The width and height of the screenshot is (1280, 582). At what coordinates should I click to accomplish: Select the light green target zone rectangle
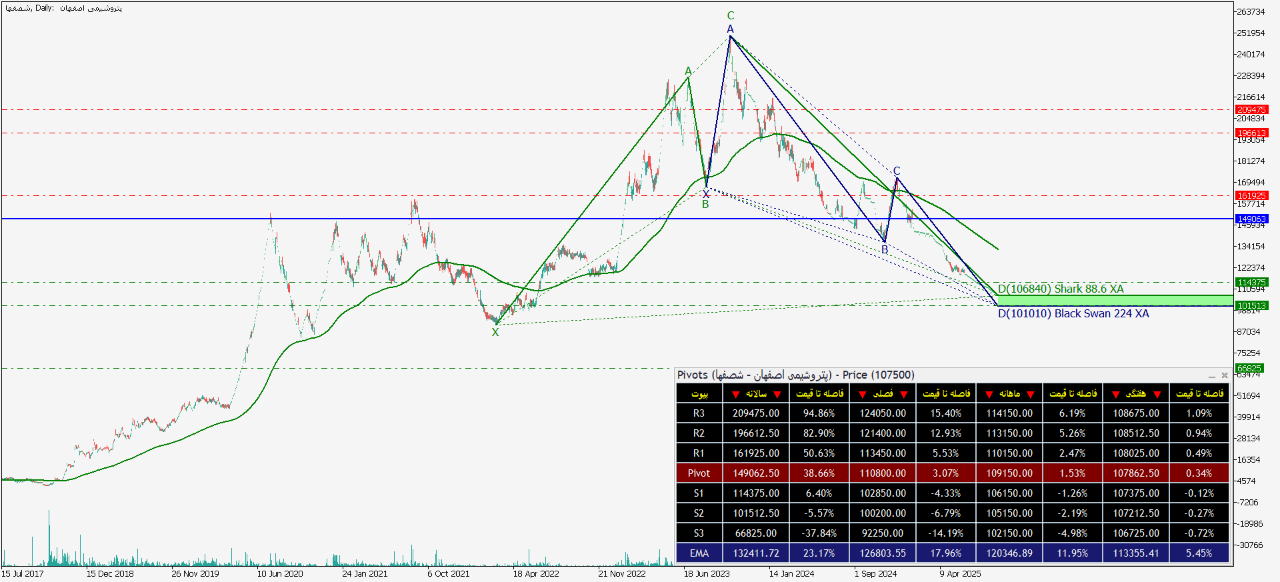[x=1110, y=300]
